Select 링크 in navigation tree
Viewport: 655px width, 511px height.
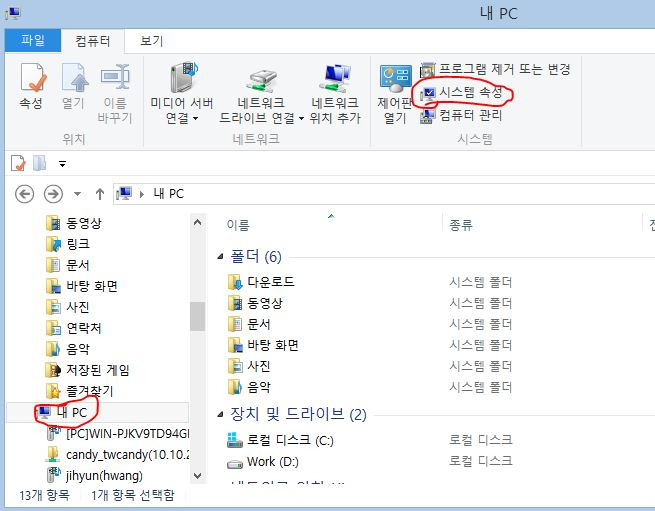pyautogui.click(x=68, y=244)
